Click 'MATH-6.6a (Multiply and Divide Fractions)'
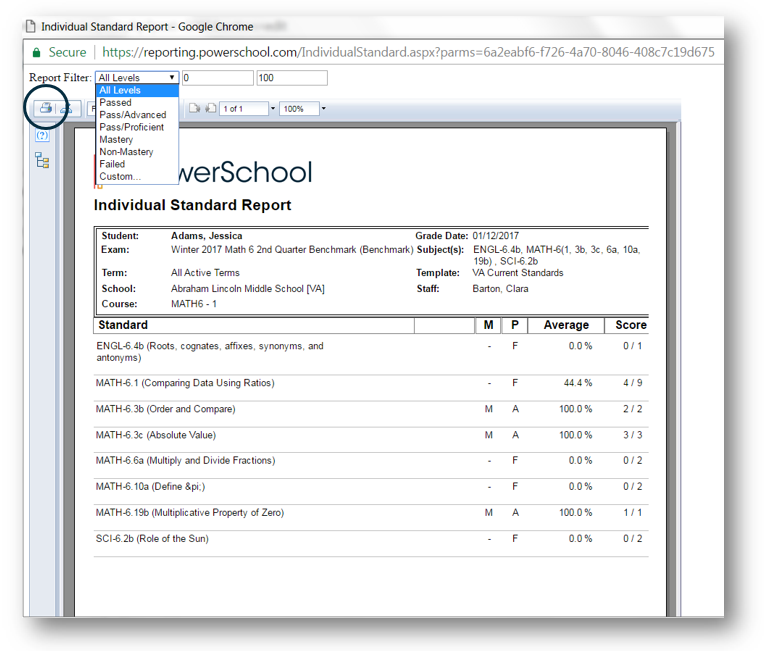Viewport: 764px width, 651px height. pyautogui.click(x=186, y=460)
